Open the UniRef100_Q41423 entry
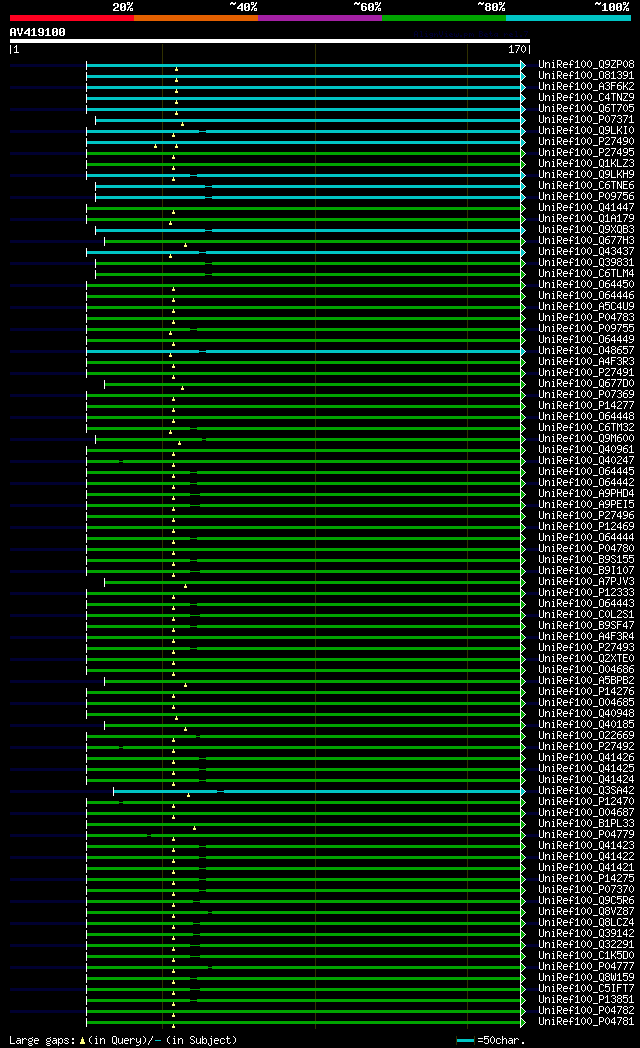 pyautogui.click(x=587, y=845)
